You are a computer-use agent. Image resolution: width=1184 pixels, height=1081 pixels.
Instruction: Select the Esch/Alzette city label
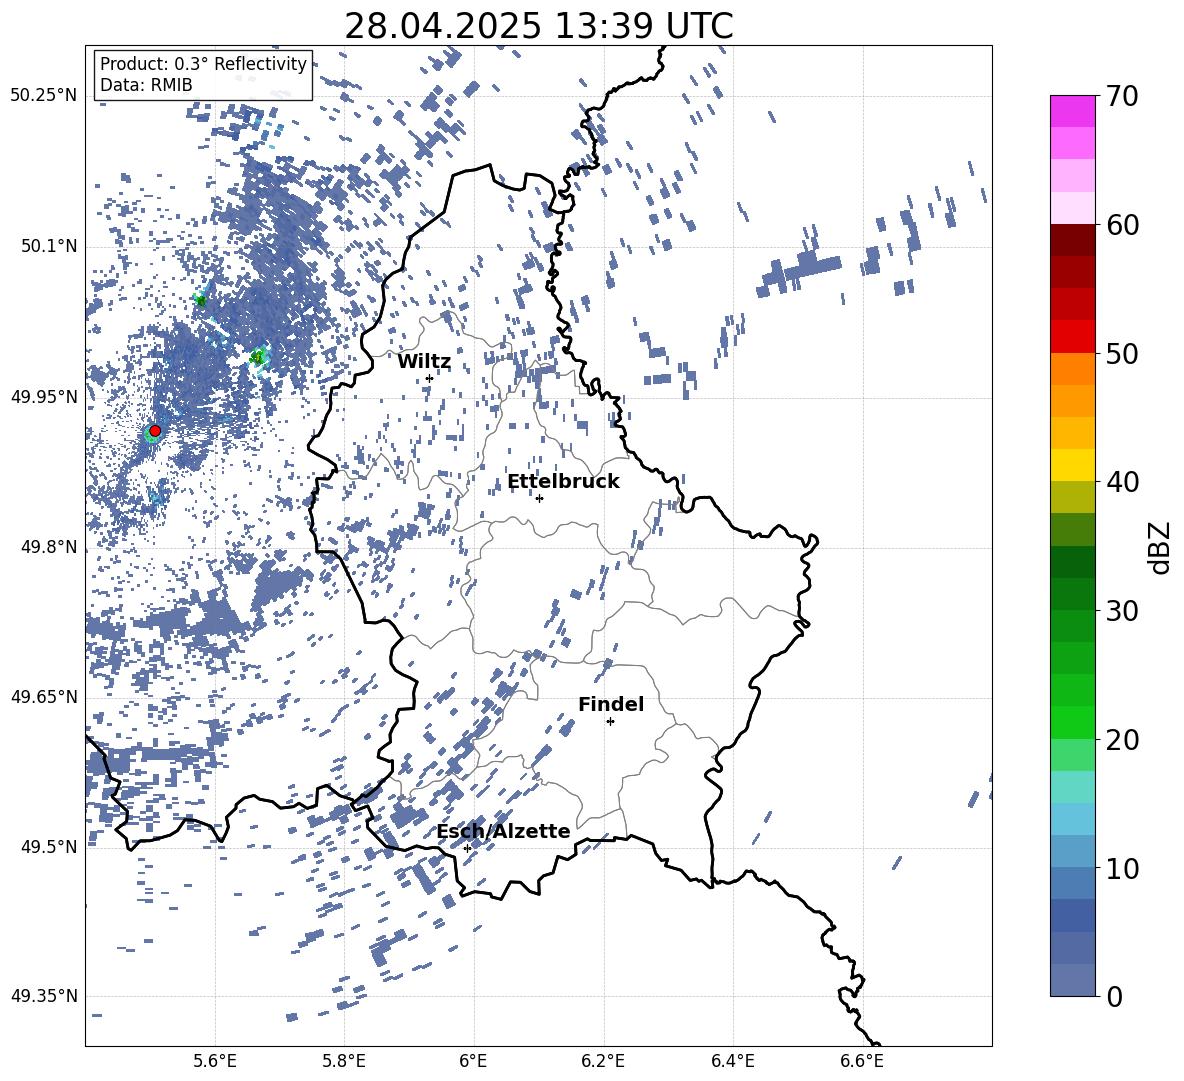504,831
